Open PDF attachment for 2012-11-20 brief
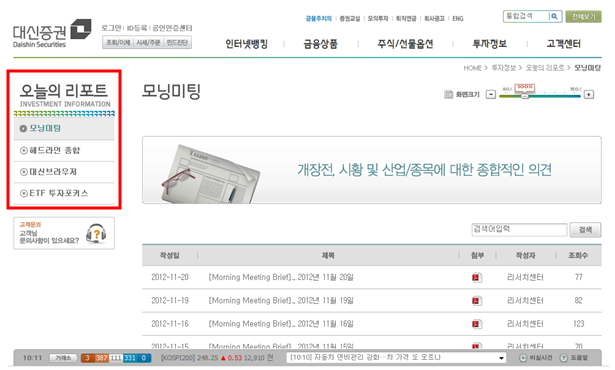 [476, 277]
